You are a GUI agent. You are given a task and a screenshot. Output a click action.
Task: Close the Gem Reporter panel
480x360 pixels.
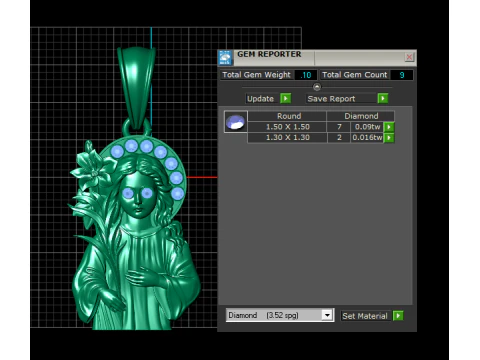pyautogui.click(x=409, y=57)
